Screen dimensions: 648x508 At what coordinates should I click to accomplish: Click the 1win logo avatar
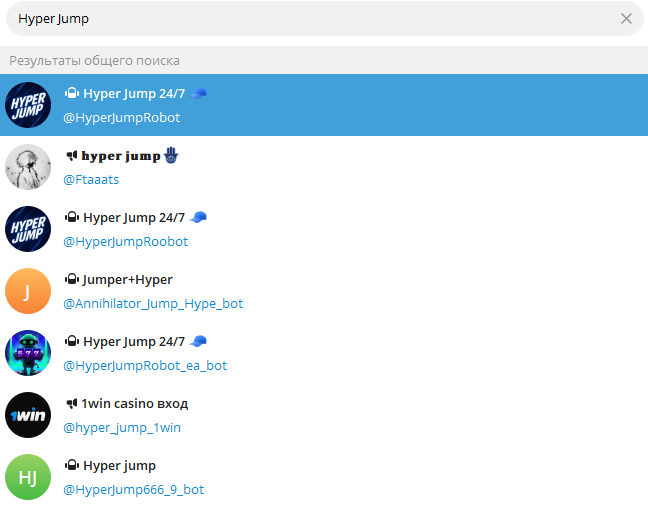point(28,415)
